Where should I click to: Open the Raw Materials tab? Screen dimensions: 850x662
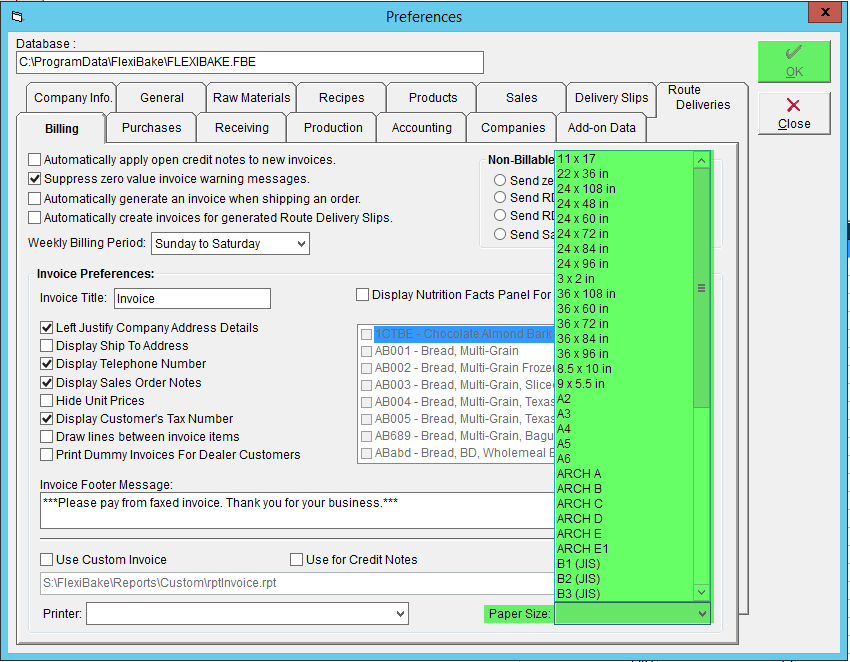[x=252, y=98]
